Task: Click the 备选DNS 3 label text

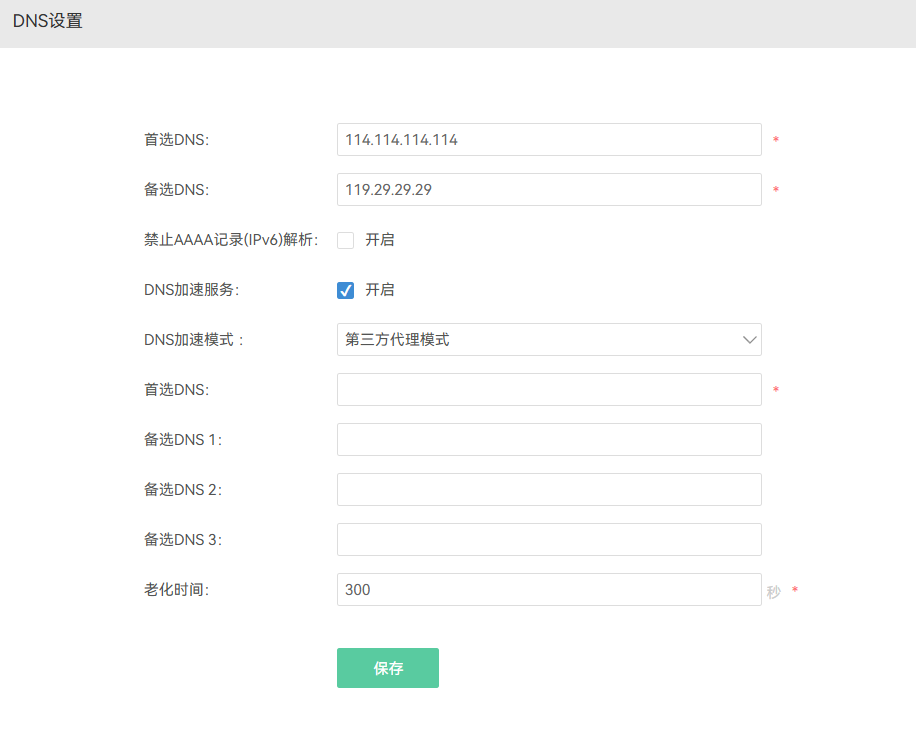Action: 183,540
